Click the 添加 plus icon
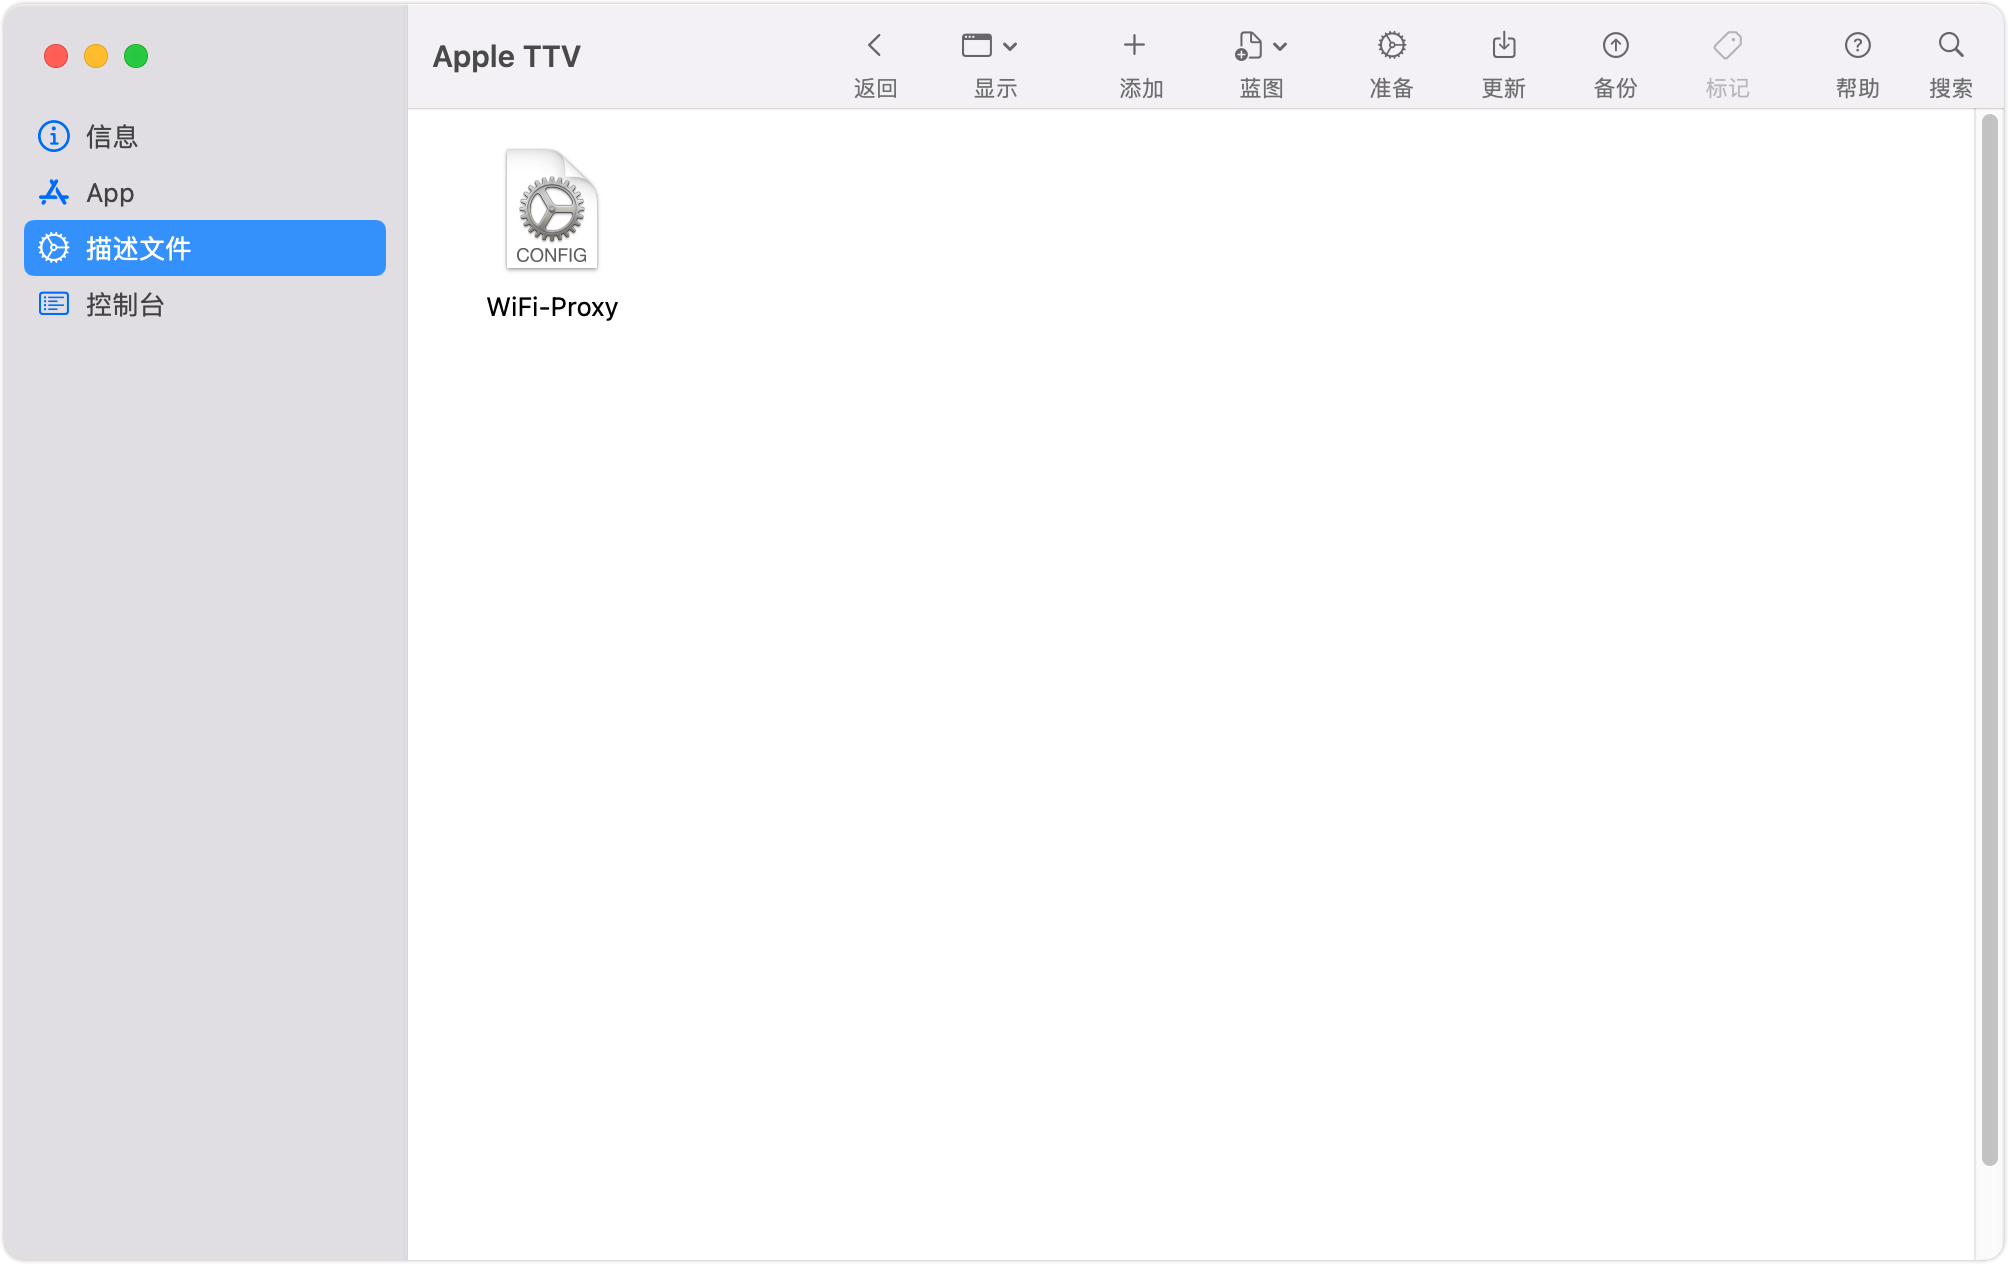The image size is (2008, 1264). (x=1134, y=46)
